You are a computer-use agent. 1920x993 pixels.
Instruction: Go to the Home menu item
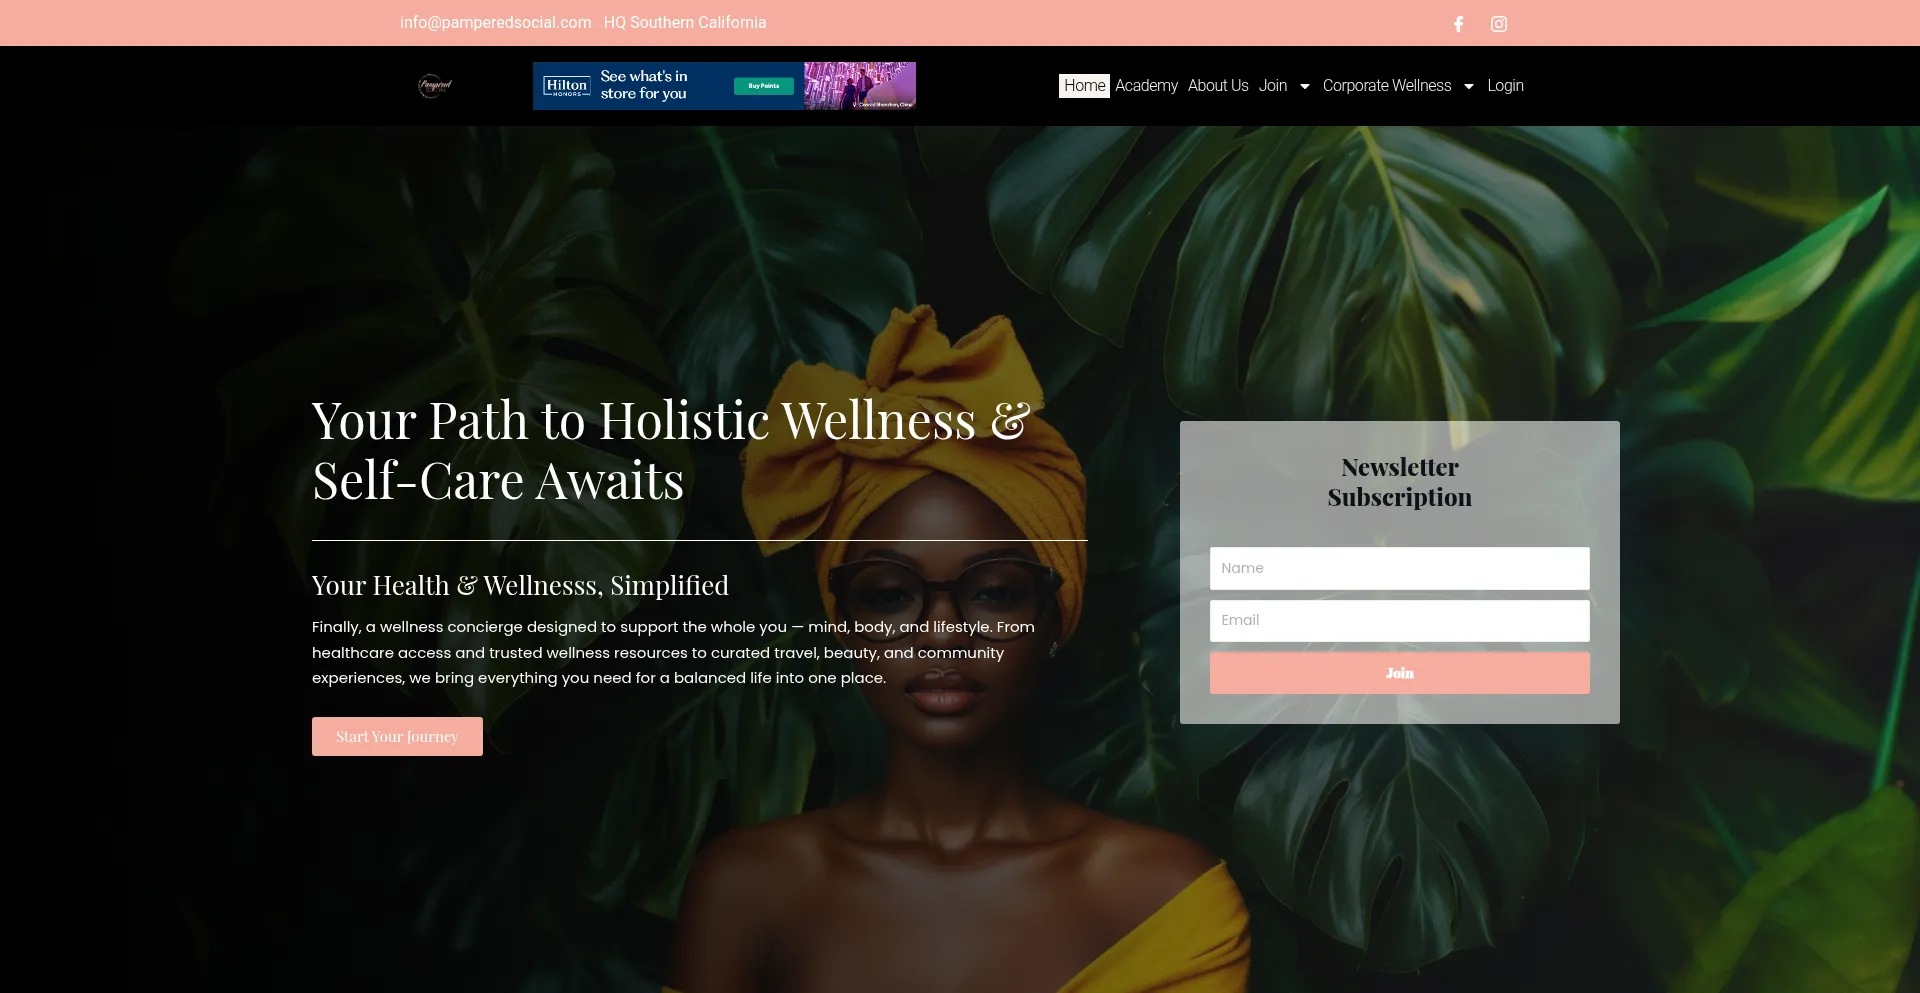1084,86
